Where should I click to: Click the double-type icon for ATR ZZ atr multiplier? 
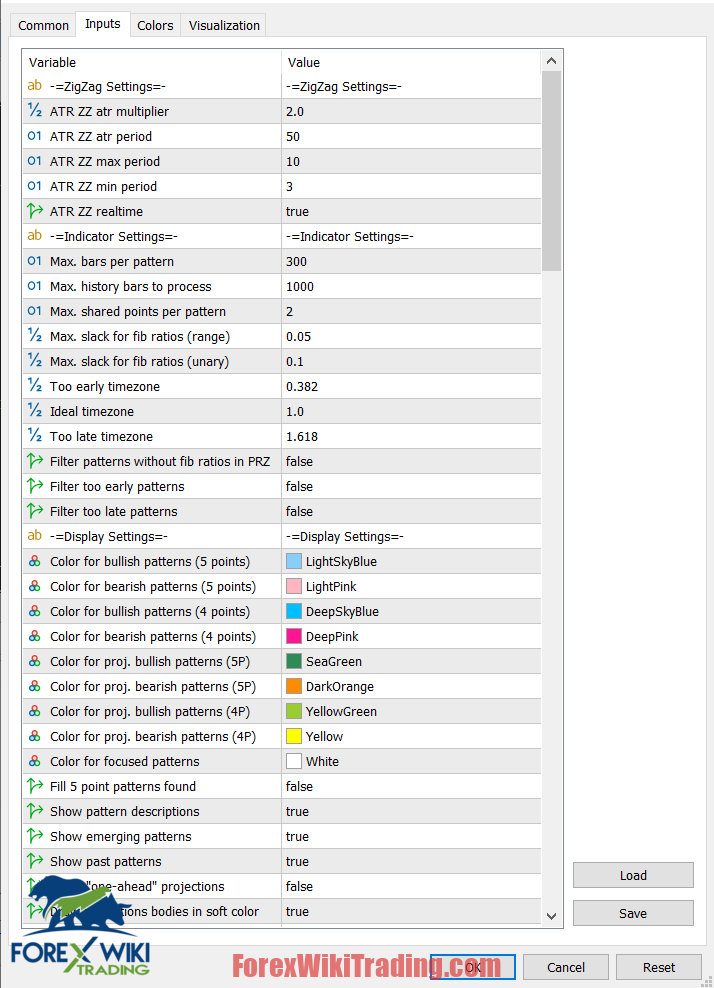pos(35,110)
